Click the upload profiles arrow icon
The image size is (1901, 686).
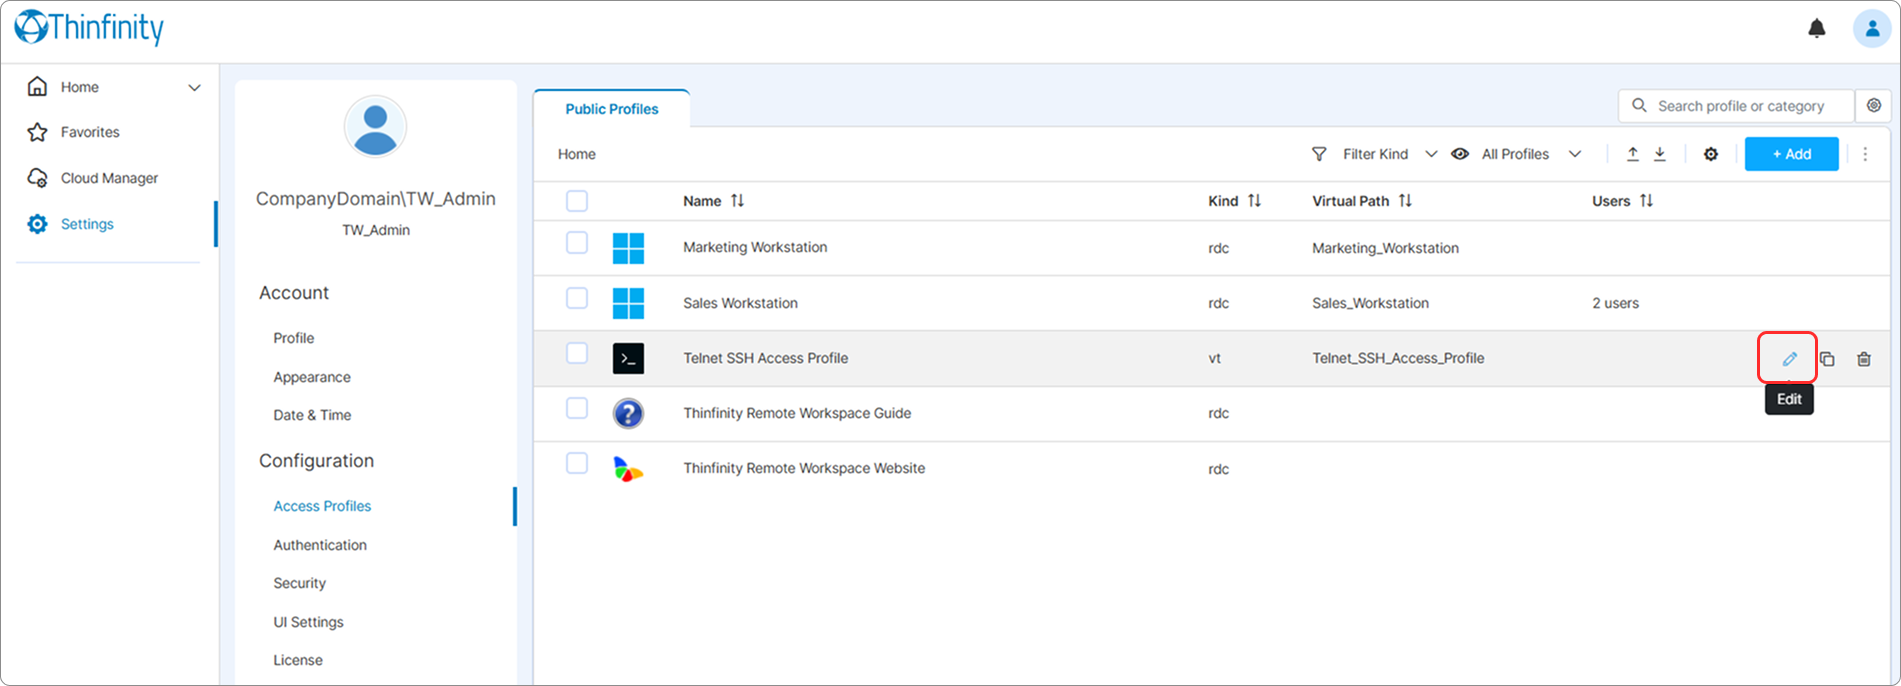coord(1632,154)
